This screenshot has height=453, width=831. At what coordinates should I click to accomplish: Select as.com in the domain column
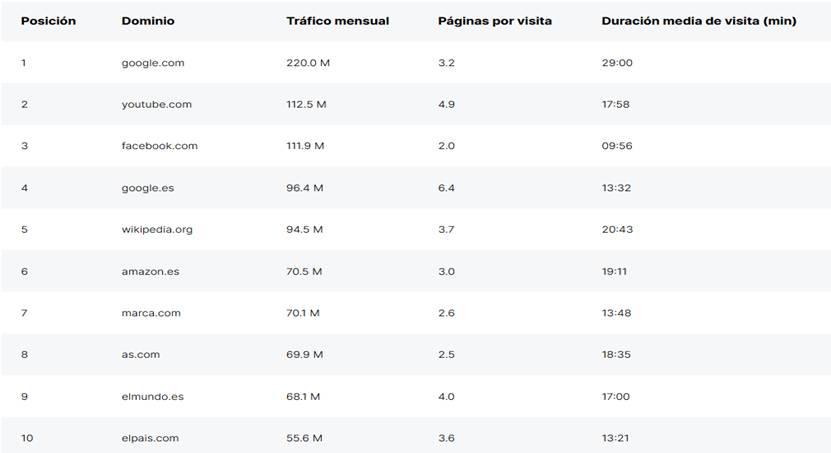coord(140,354)
